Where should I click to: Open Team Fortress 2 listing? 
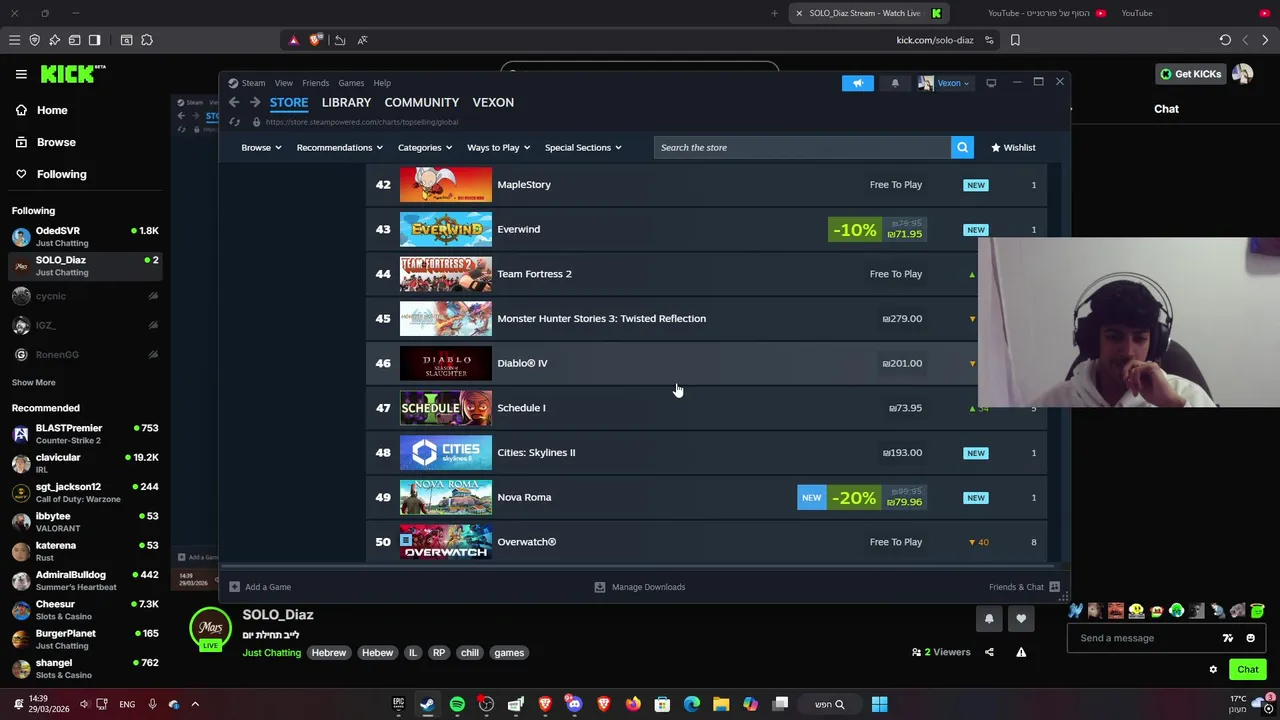point(706,274)
